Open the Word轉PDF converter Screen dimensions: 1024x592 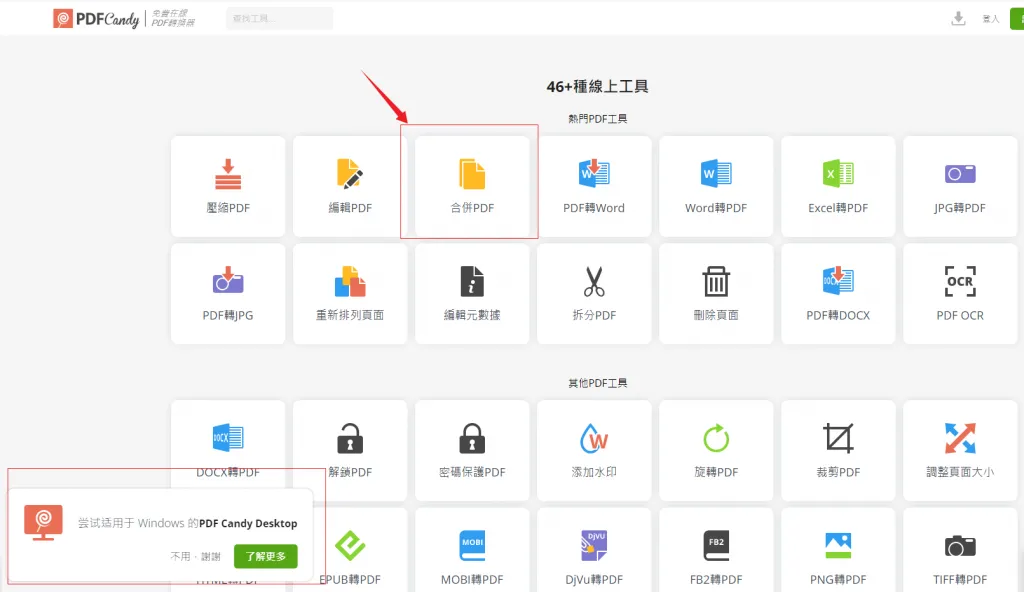coord(716,186)
